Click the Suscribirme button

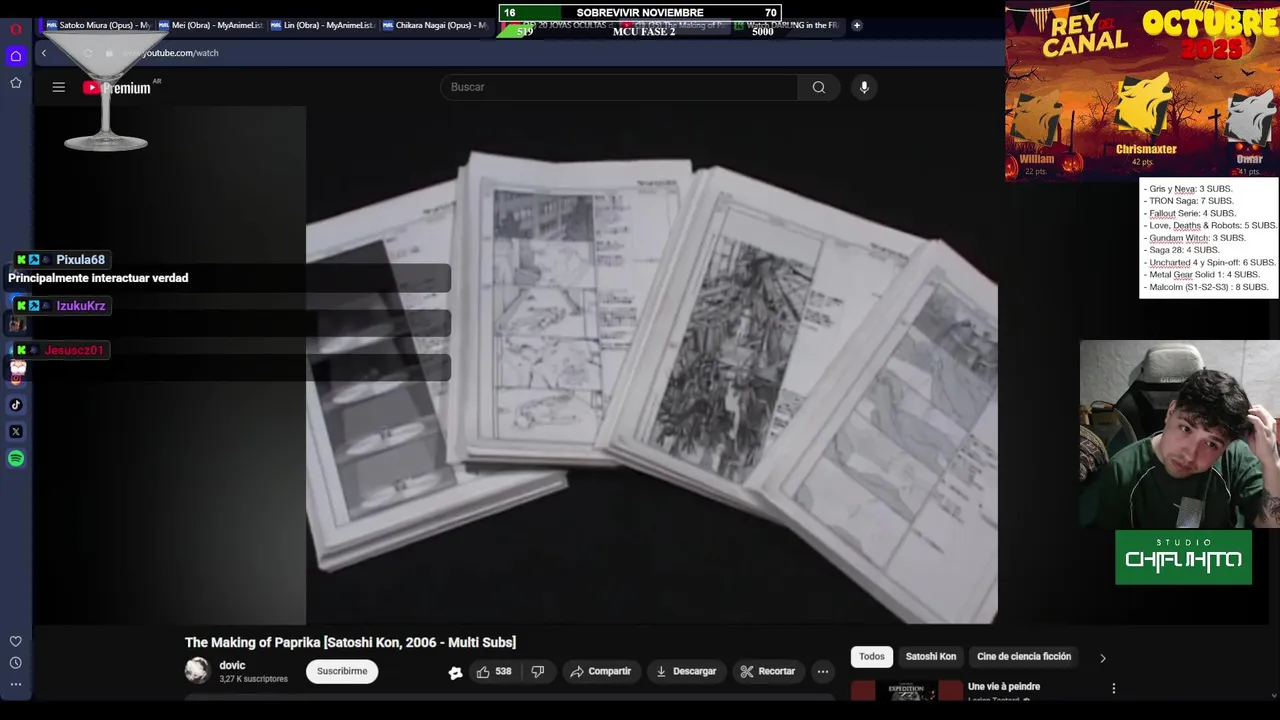(x=342, y=671)
